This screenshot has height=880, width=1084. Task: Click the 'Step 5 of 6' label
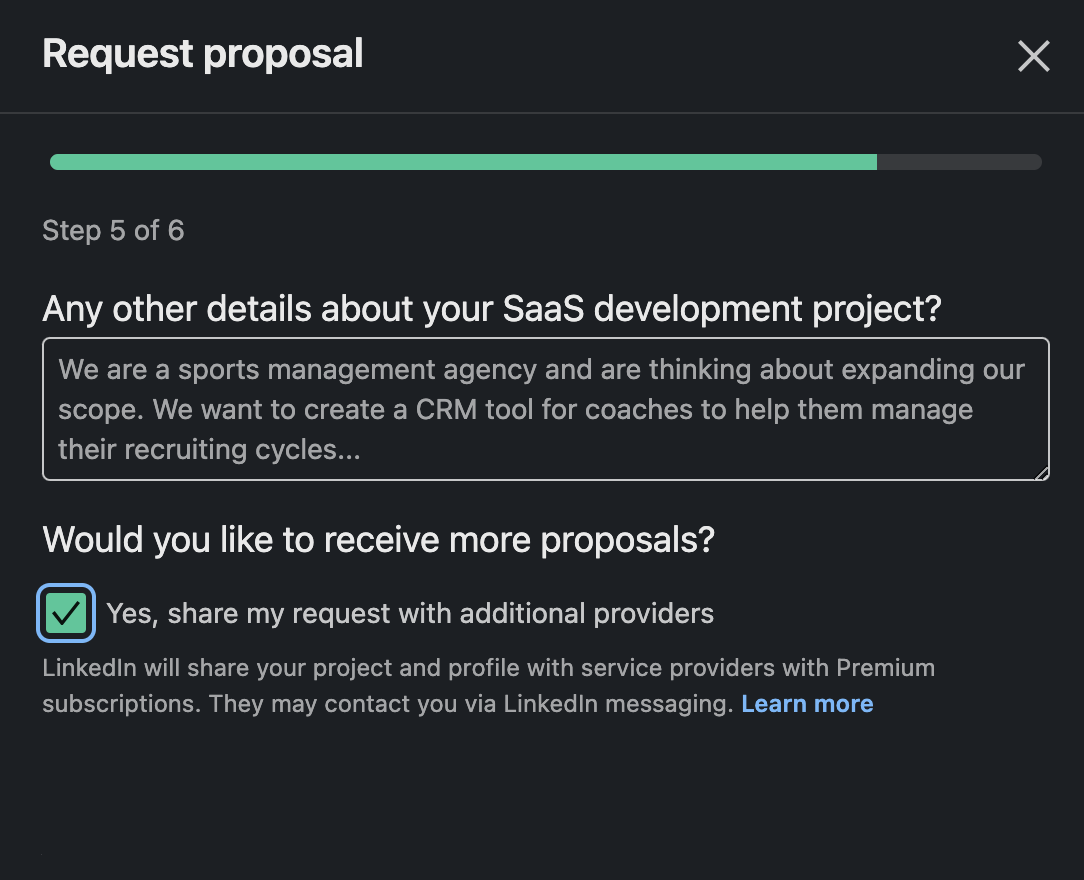[x=112, y=230]
